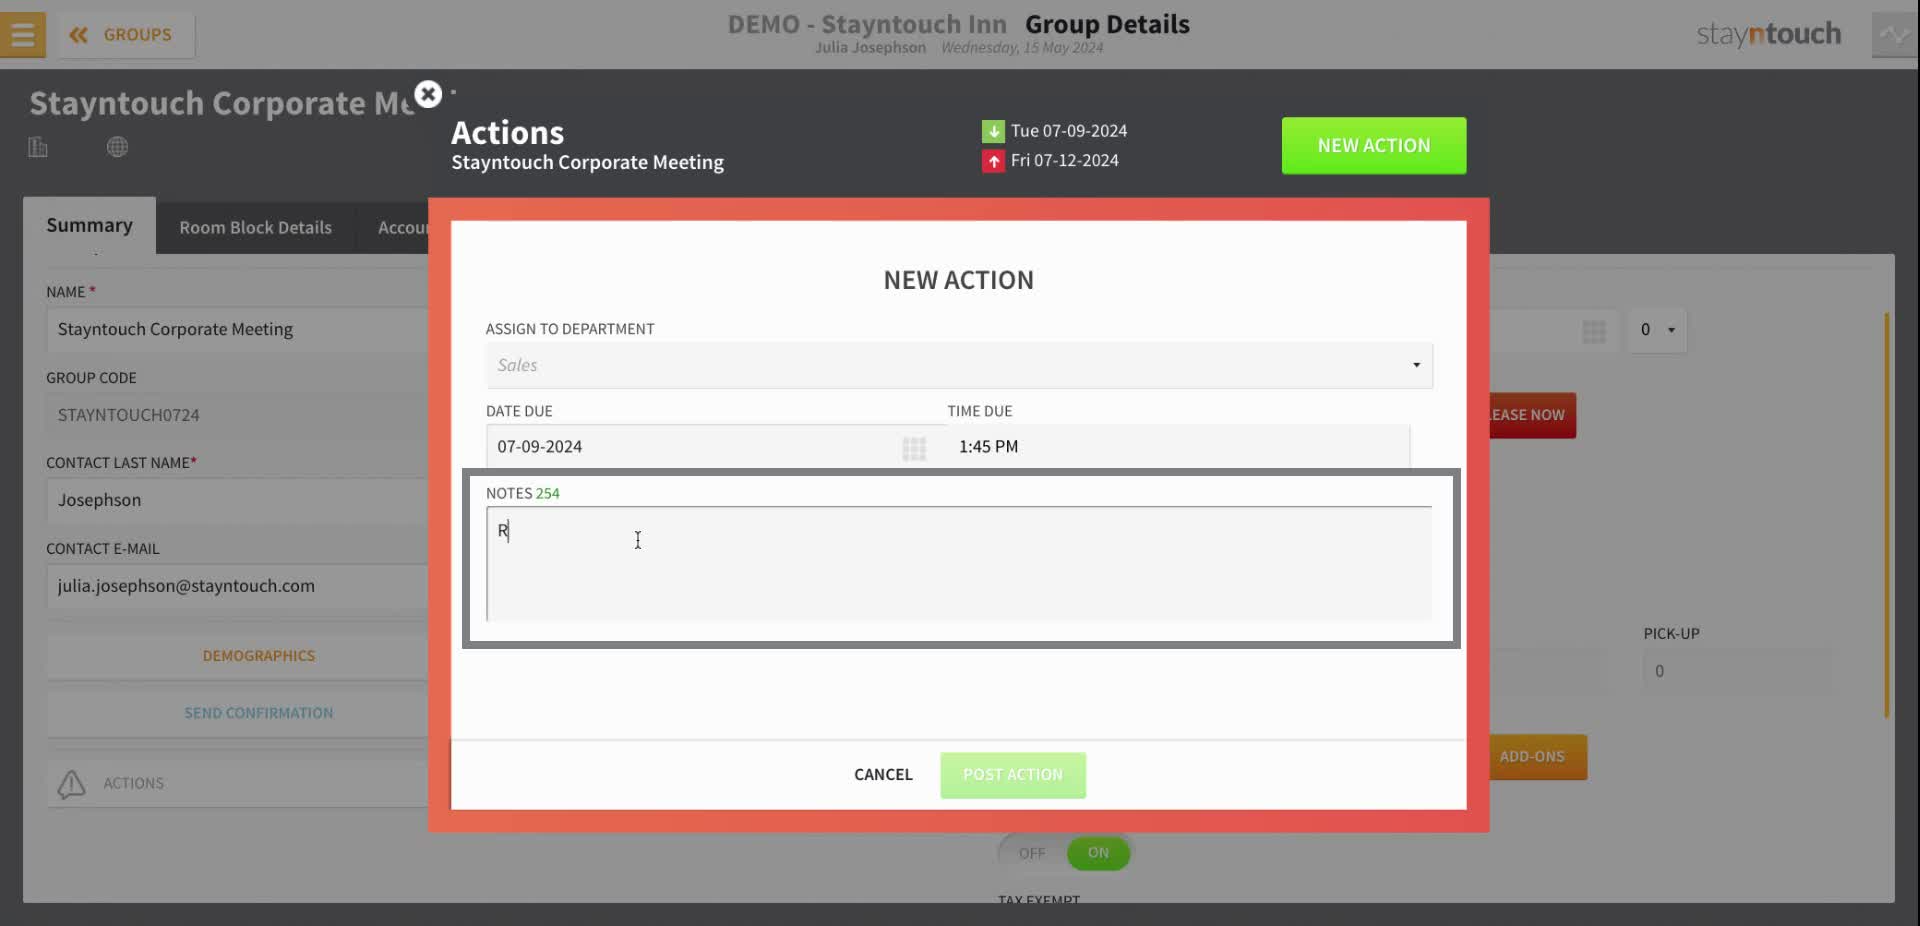This screenshot has width=1920, height=926.
Task: Open the dropdown showing 0
Action: pos(1657,330)
